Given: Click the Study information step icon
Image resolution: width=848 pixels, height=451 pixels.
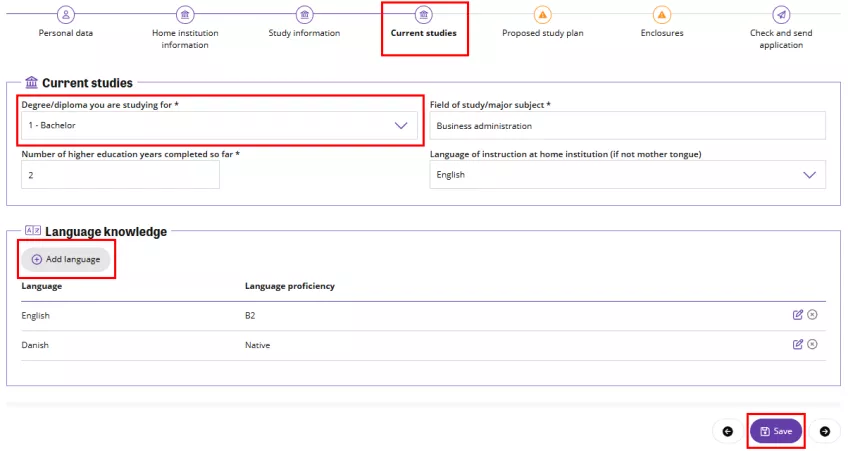Looking at the screenshot, I should tap(304, 14).
